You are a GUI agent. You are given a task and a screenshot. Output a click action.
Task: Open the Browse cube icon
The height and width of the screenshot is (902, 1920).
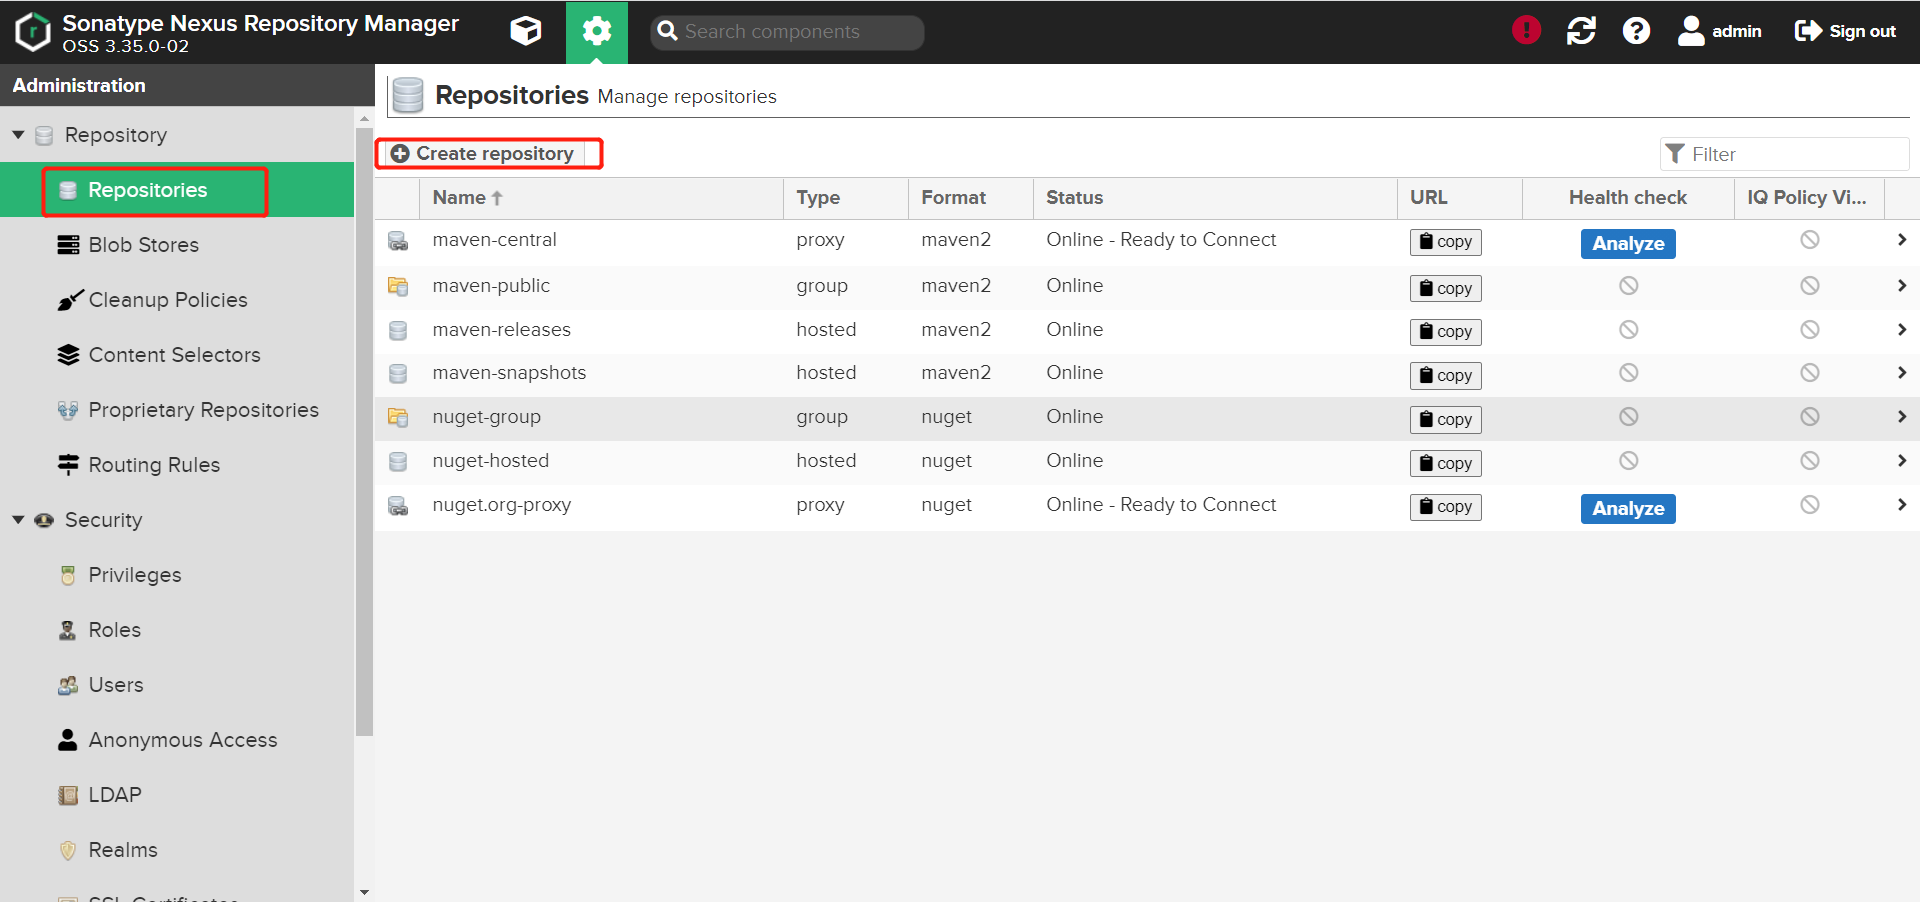click(x=526, y=31)
